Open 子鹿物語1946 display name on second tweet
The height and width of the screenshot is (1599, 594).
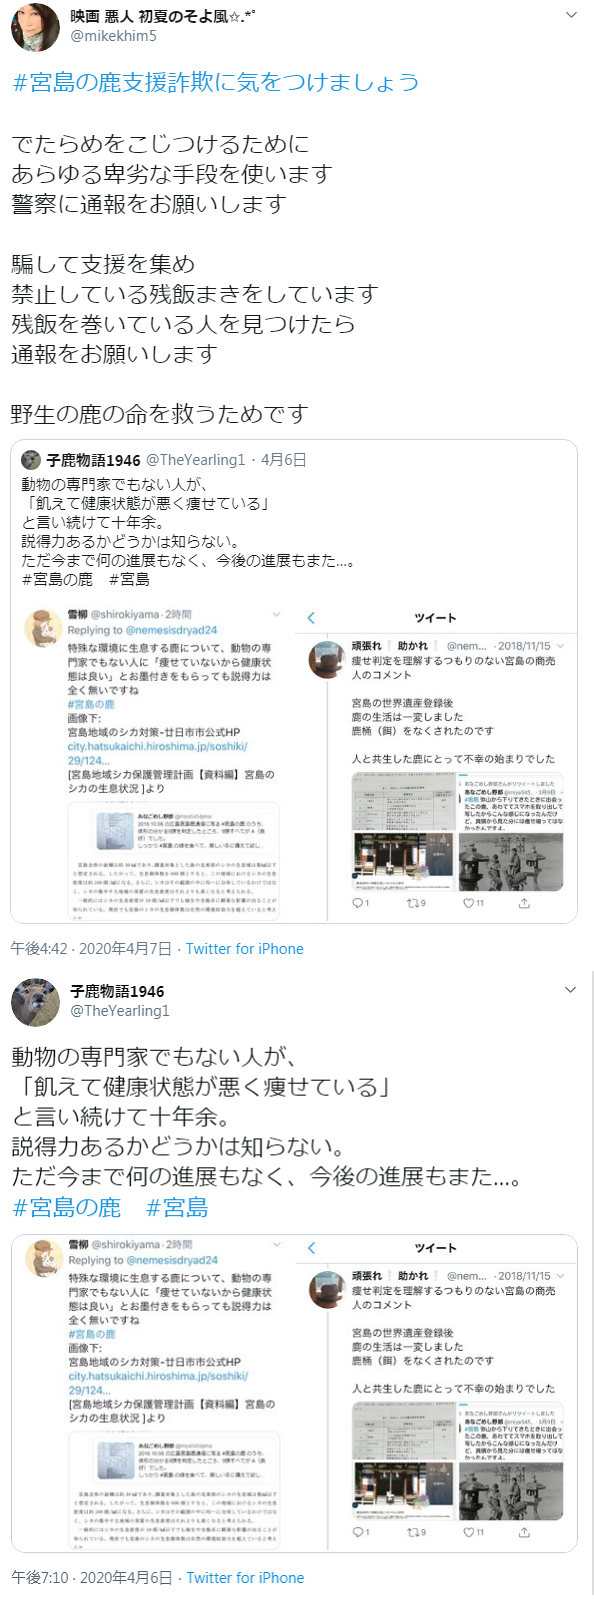click(117, 992)
